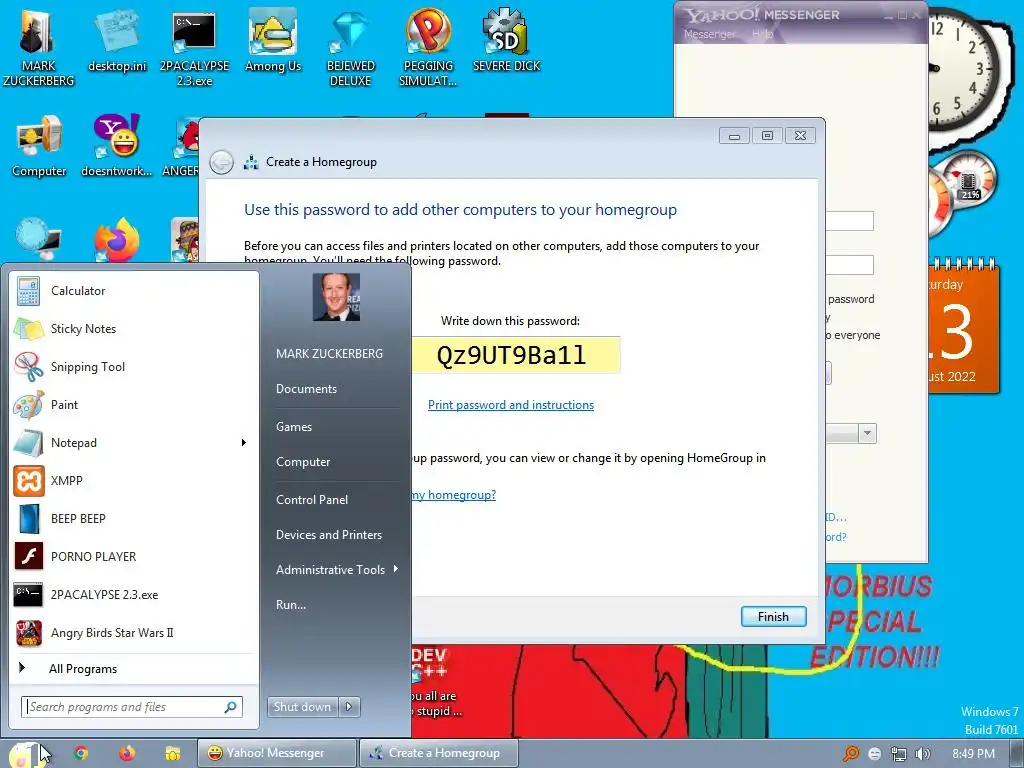Open the file explorer taskbar icon

pyautogui.click(x=172, y=753)
